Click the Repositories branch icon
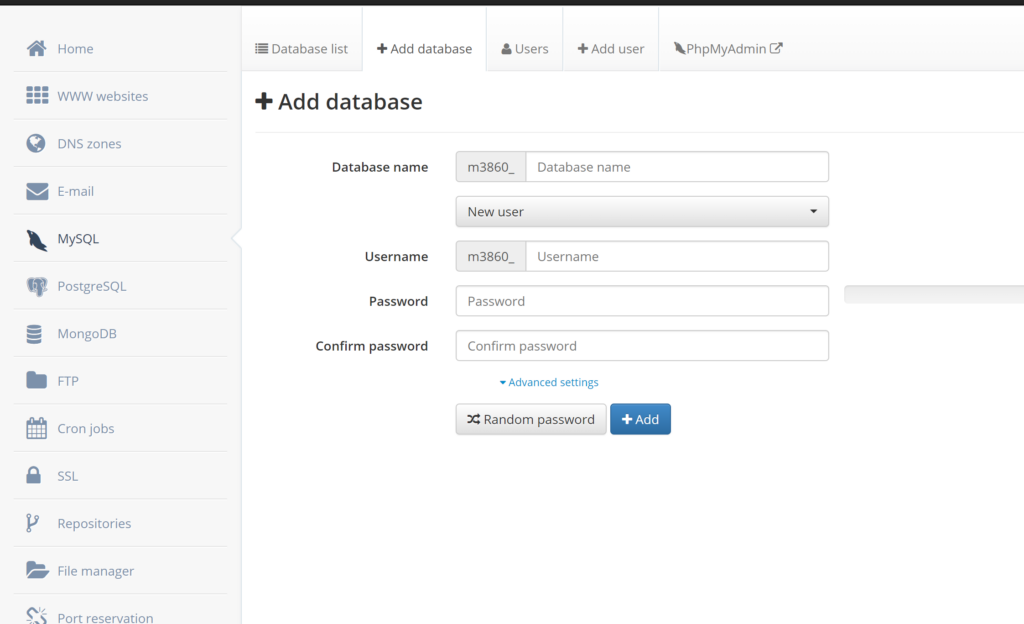Image resolution: width=1024 pixels, height=624 pixels. point(33,523)
